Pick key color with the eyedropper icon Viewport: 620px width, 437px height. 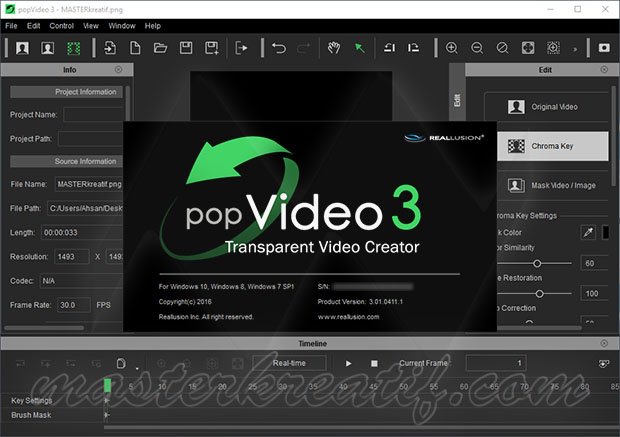(588, 232)
